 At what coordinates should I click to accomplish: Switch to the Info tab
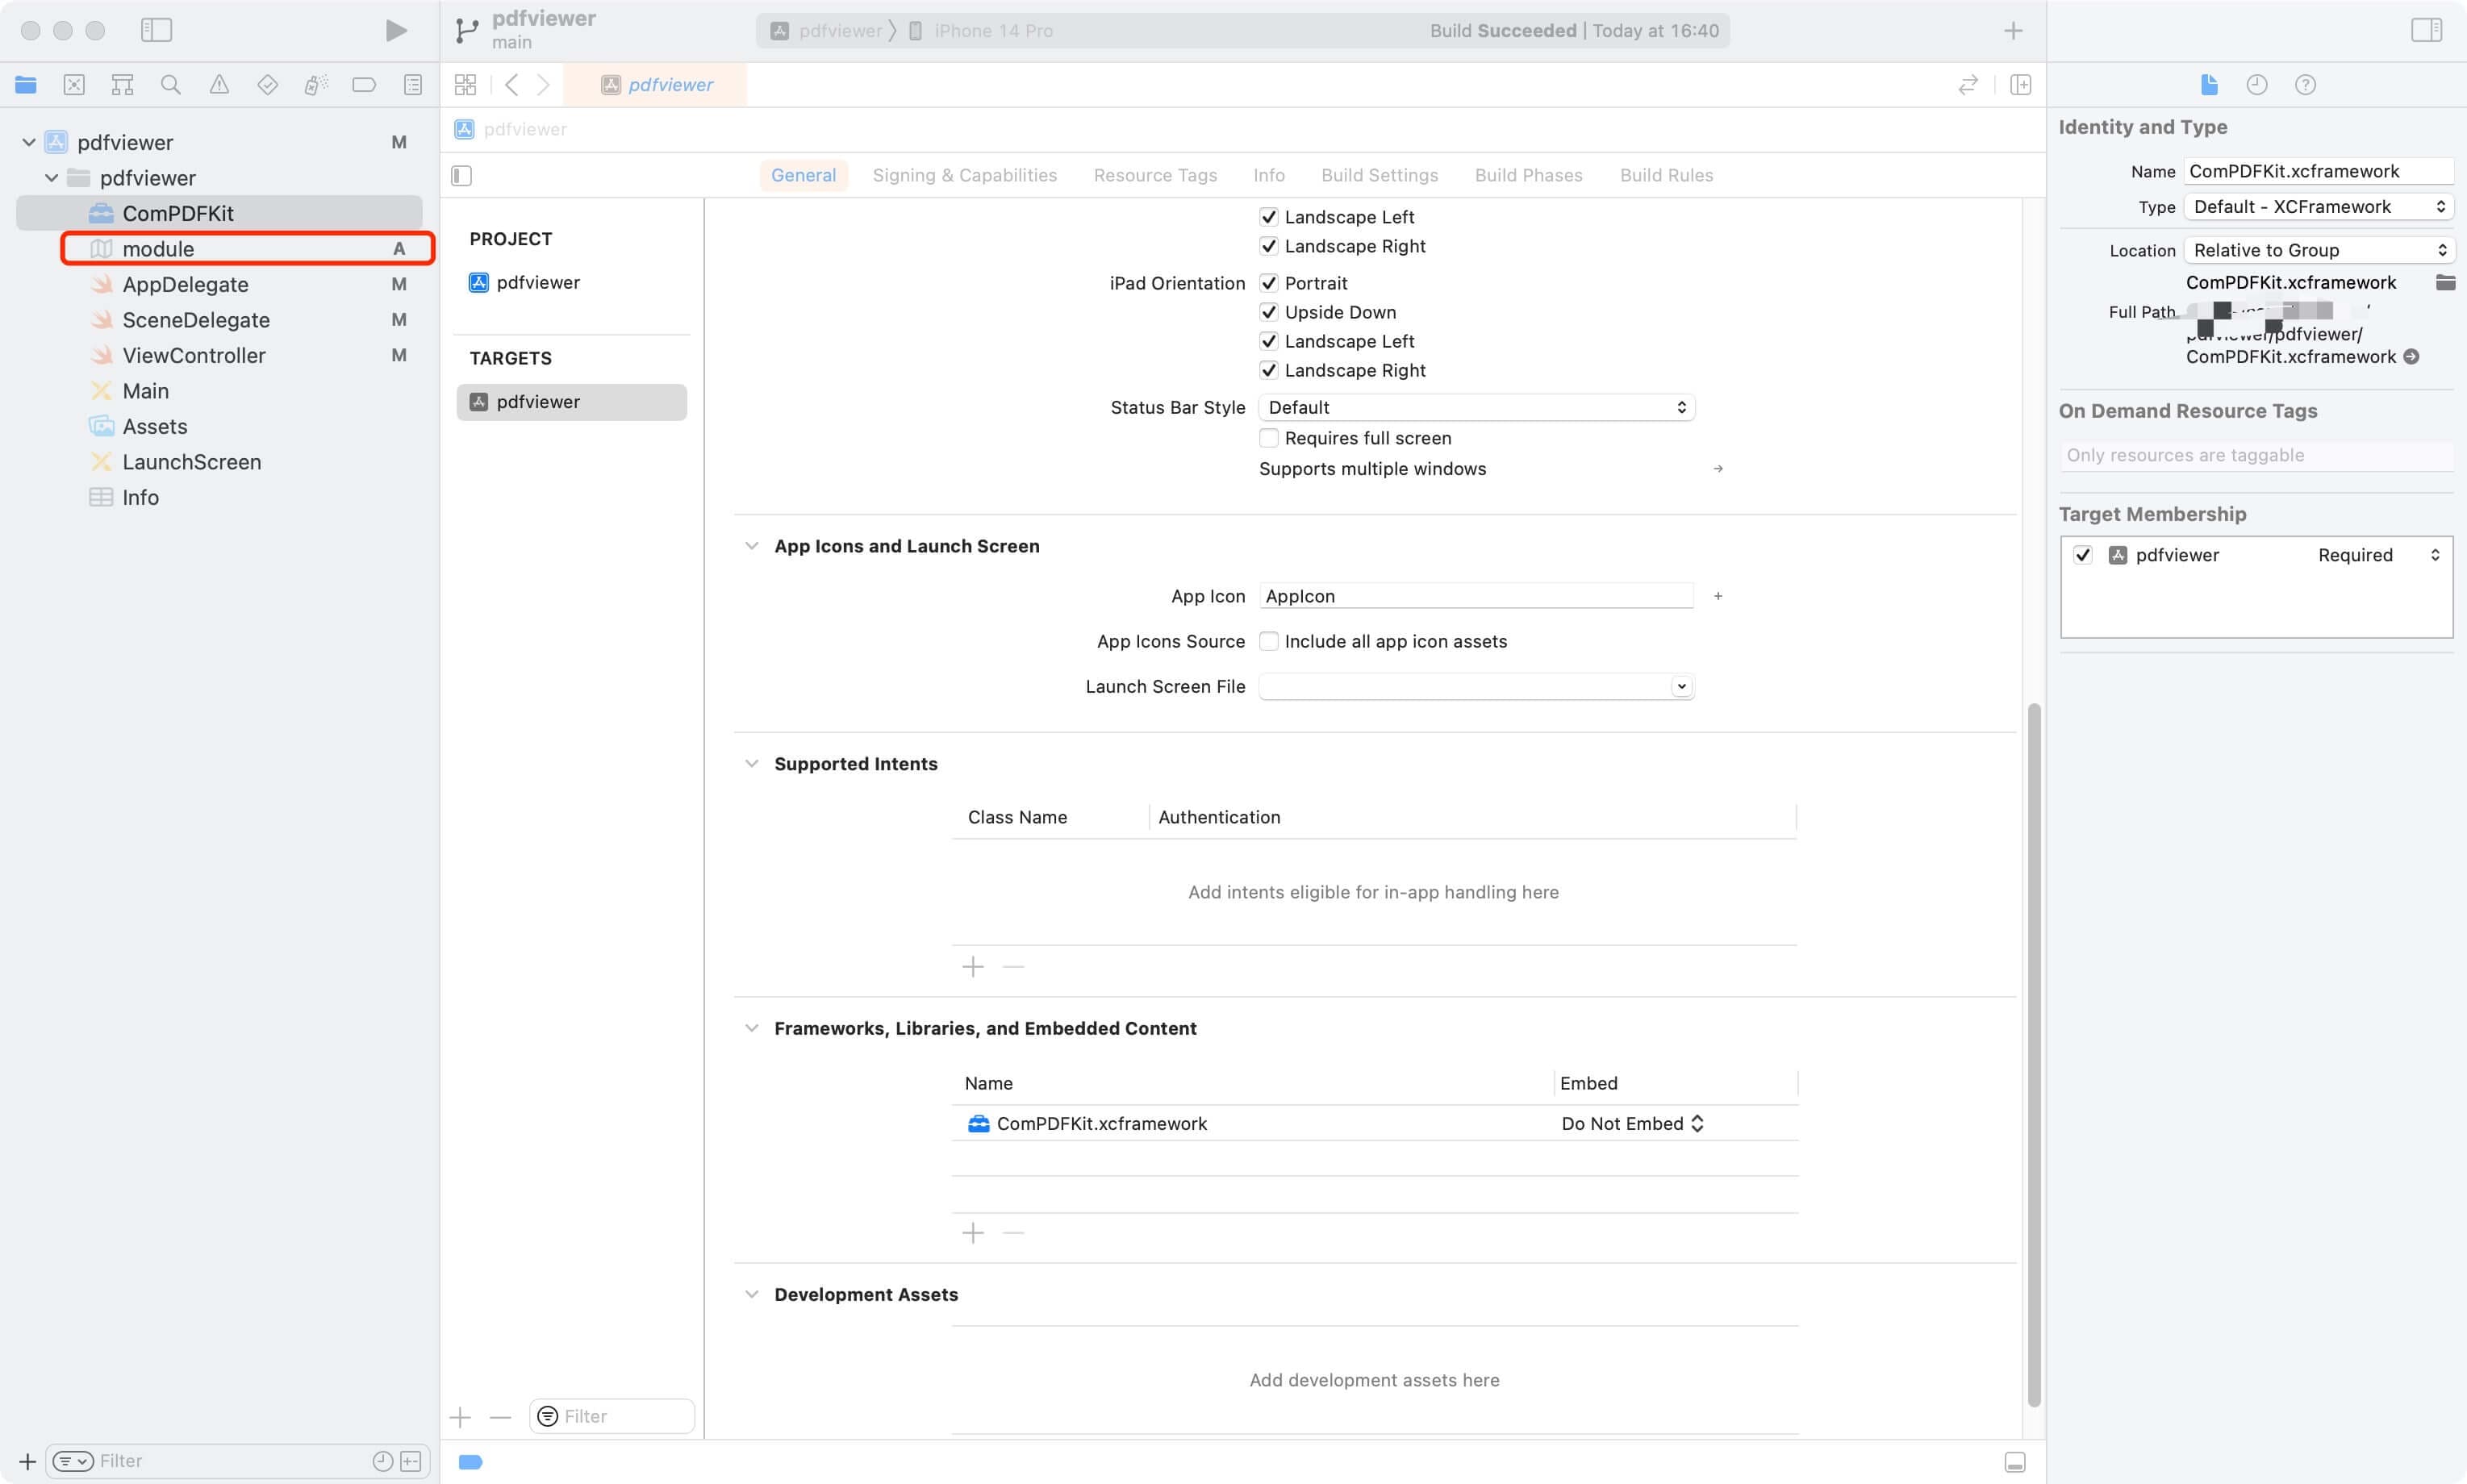click(1269, 175)
